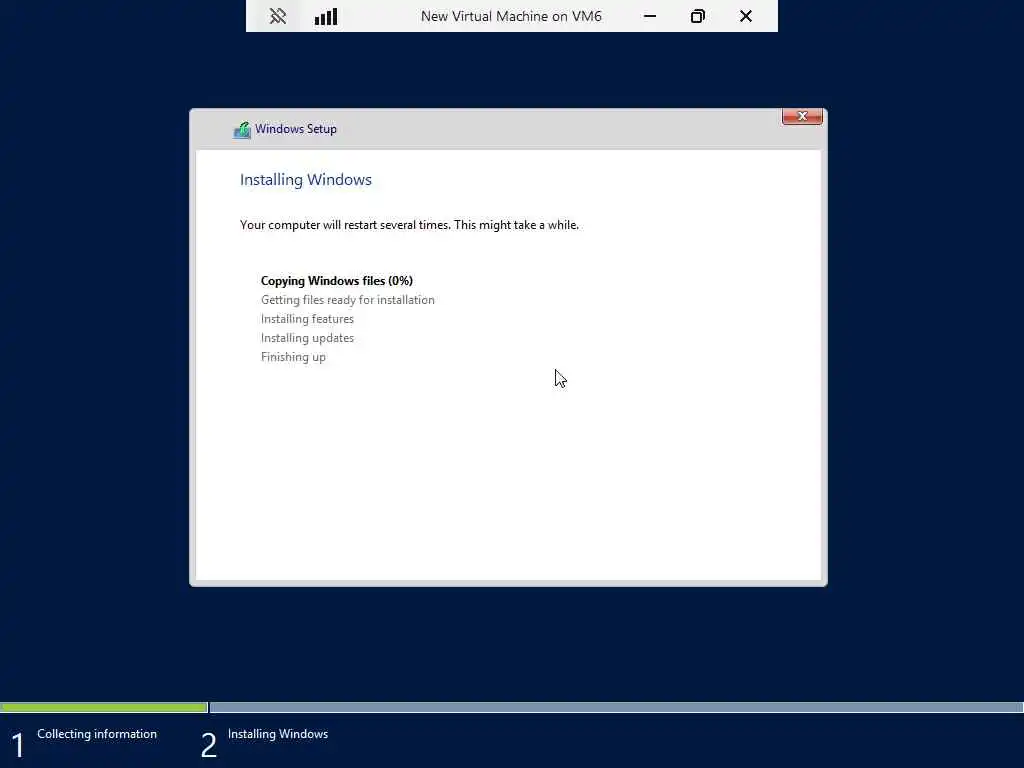
Task: Close the New Virtual Machine on VM6 session
Action: (746, 16)
